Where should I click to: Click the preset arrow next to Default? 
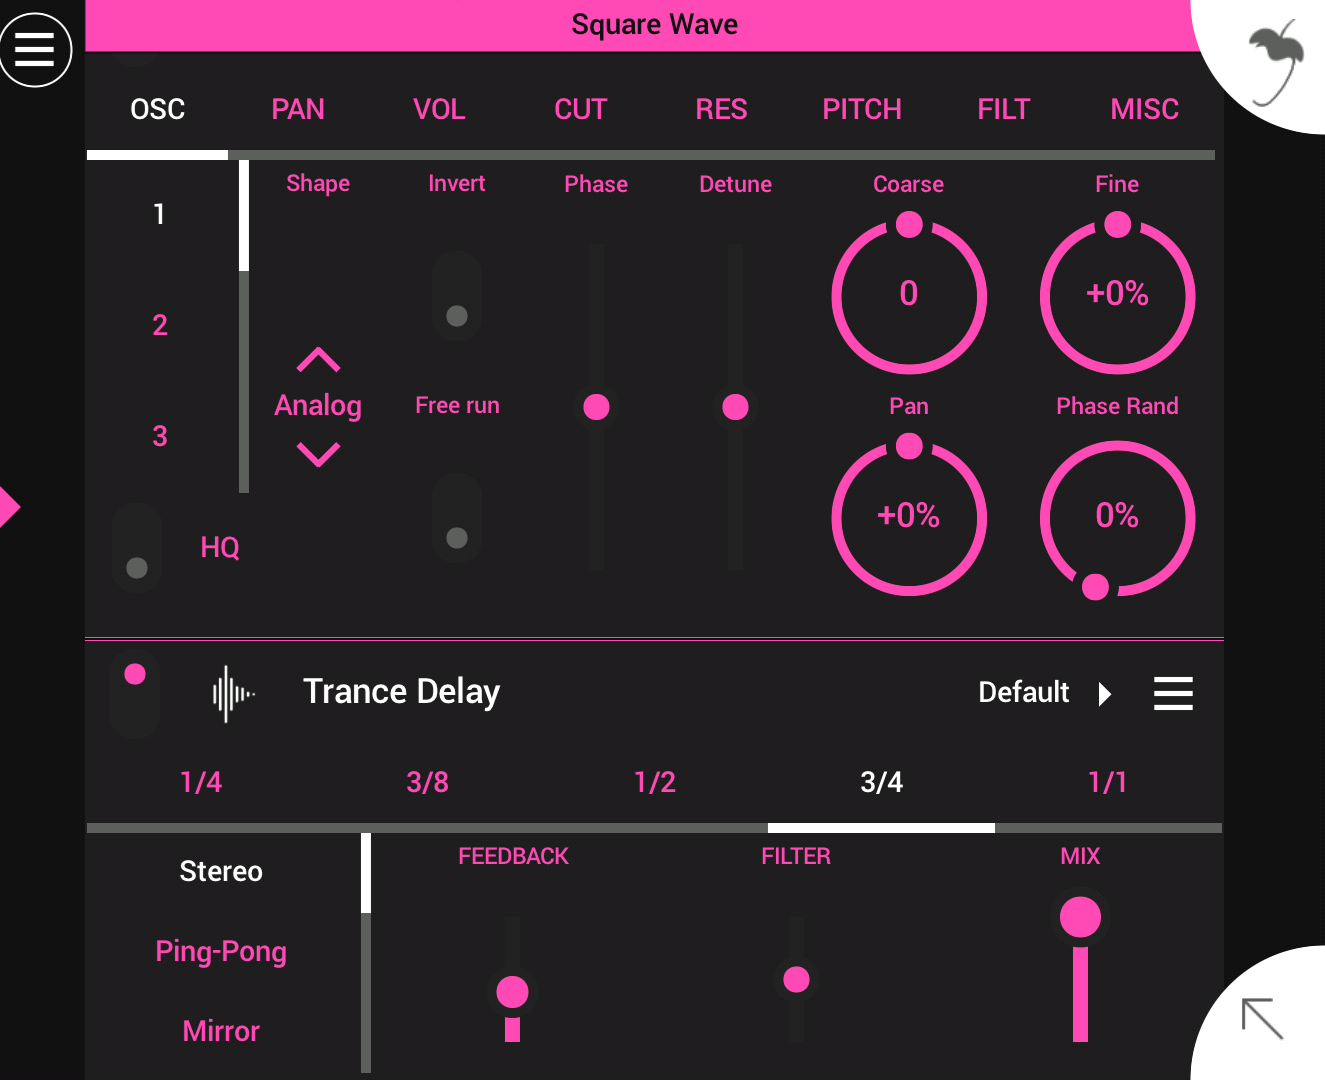point(1105,694)
